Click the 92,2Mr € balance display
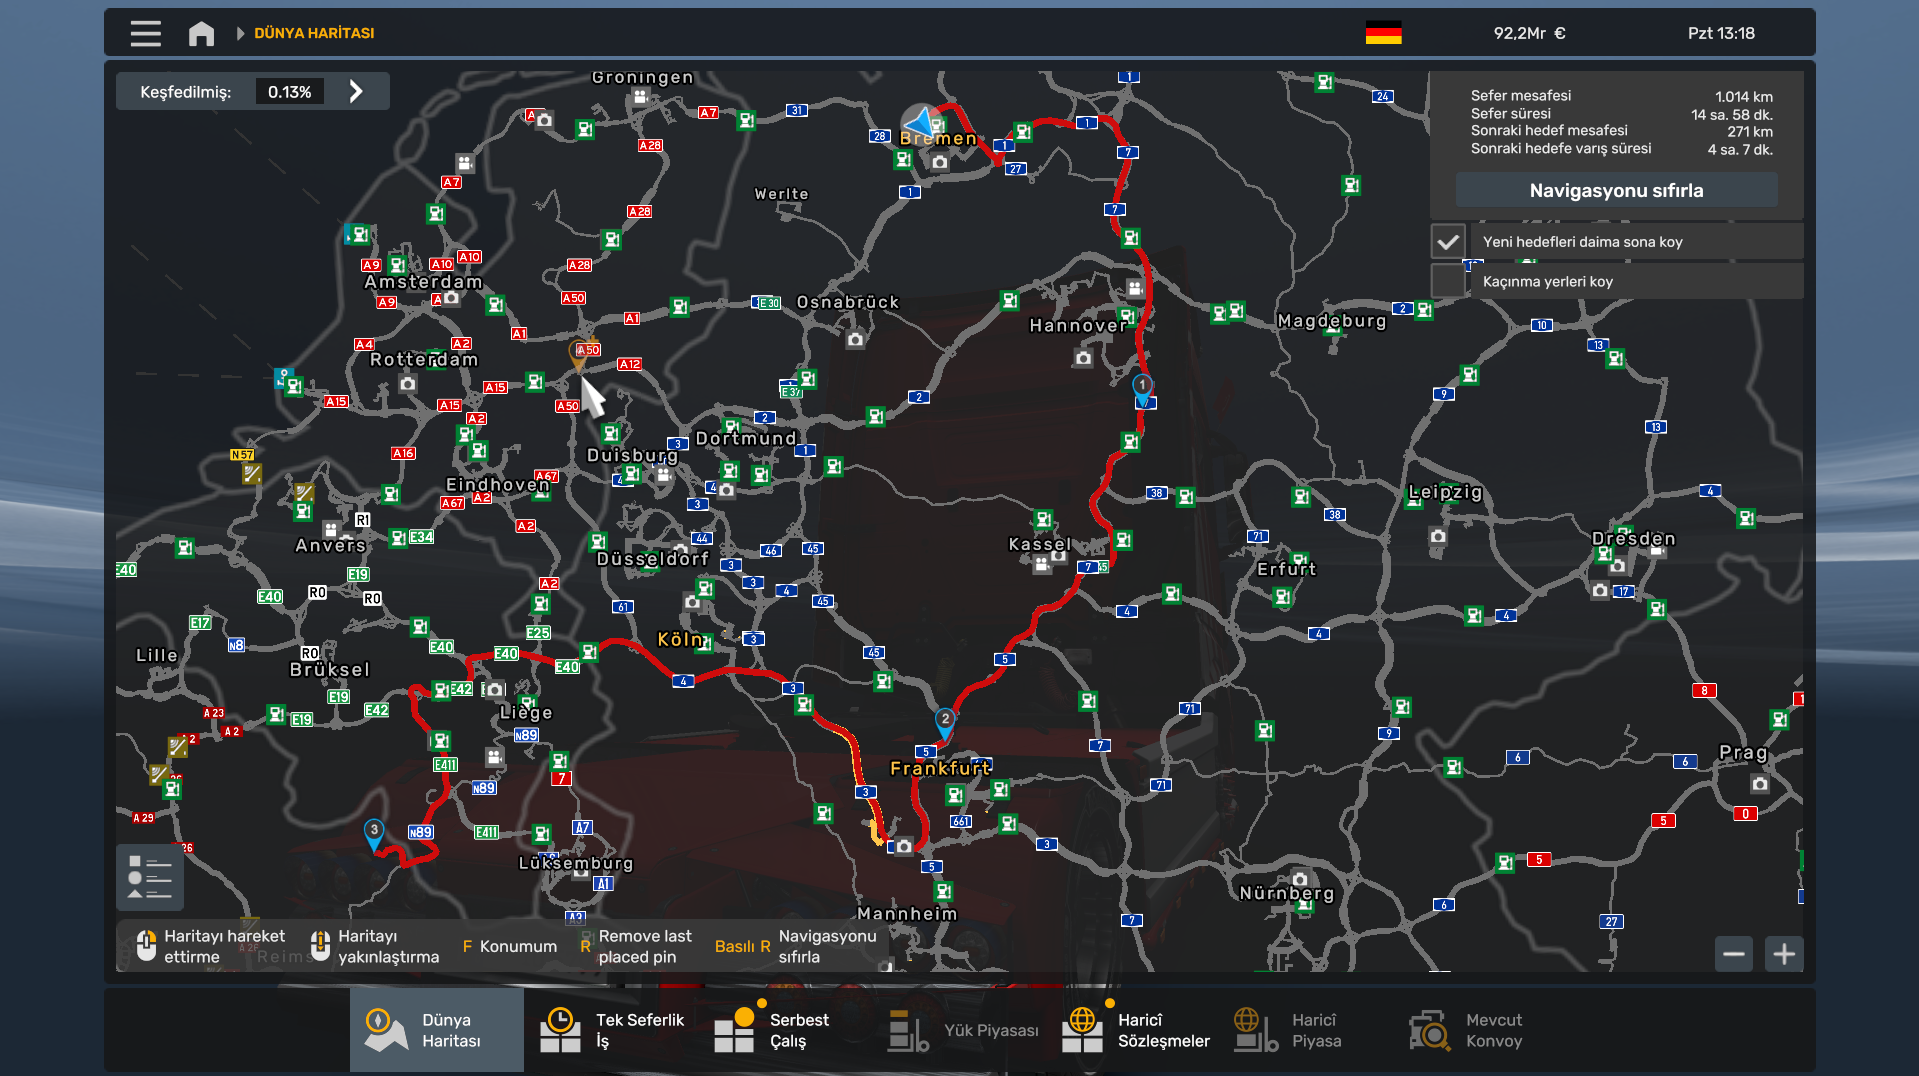This screenshot has width=1919, height=1076. coord(1530,33)
